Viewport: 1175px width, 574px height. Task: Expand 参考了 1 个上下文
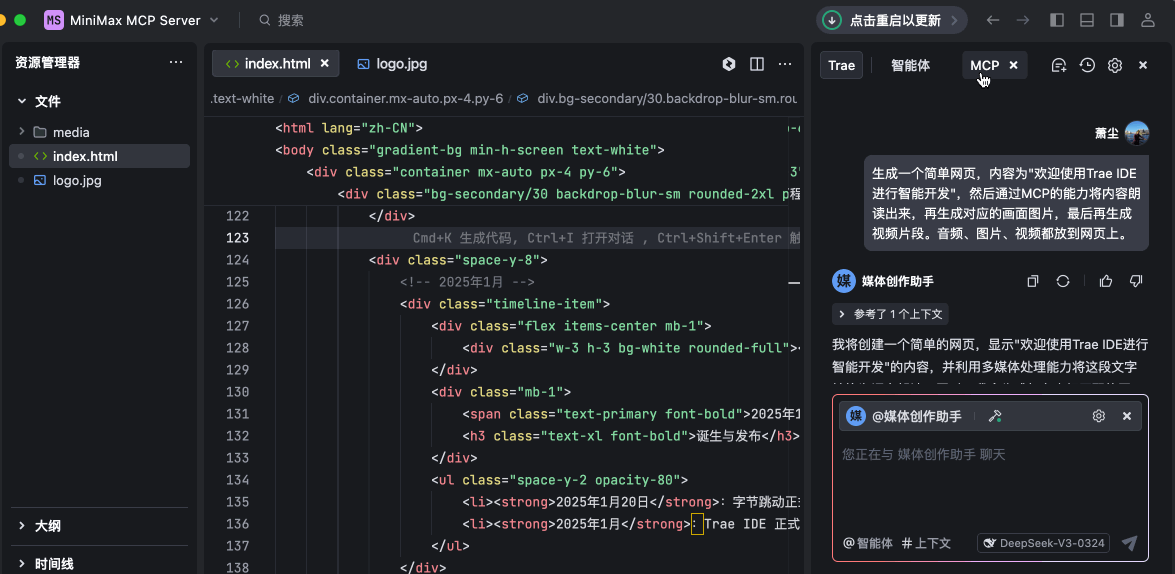pyautogui.click(x=890, y=314)
